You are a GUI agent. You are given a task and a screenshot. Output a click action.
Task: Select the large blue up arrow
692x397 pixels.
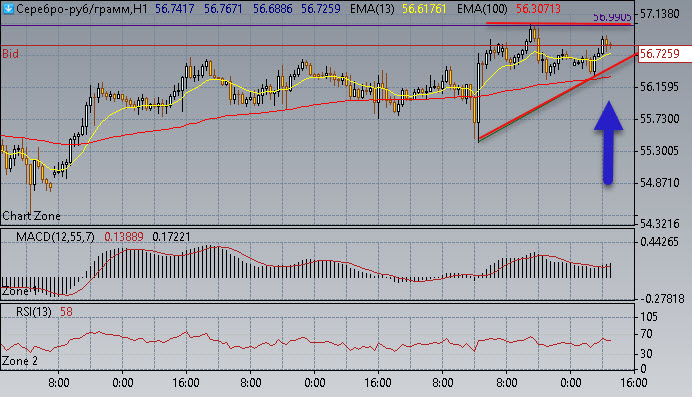tap(608, 142)
